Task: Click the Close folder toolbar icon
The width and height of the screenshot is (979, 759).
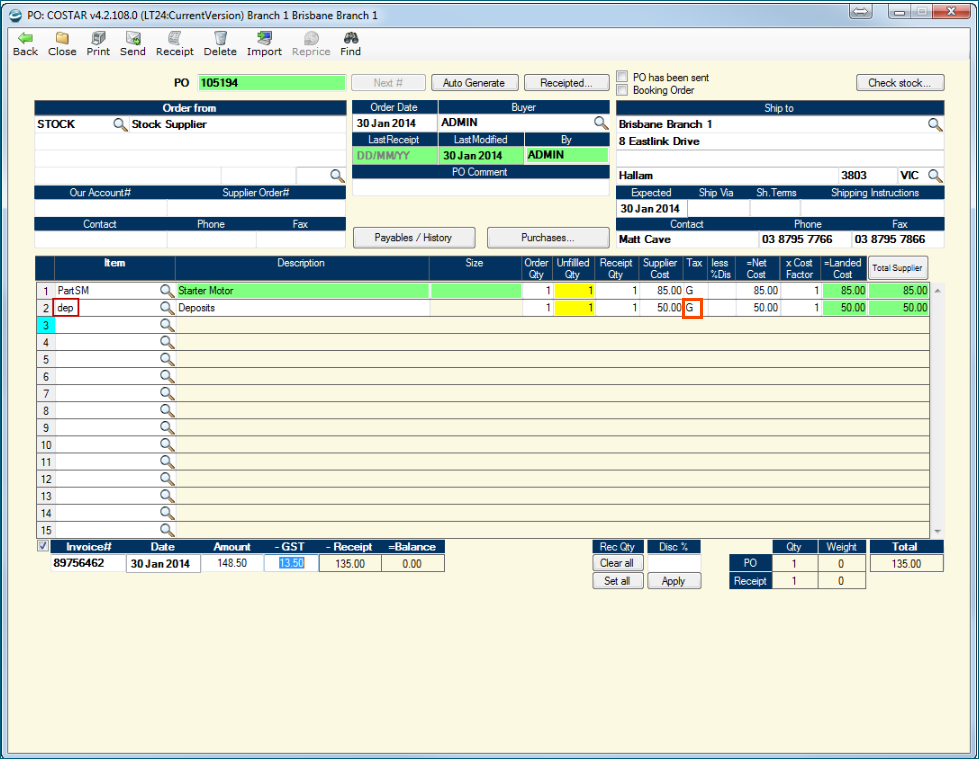Action: (62, 44)
